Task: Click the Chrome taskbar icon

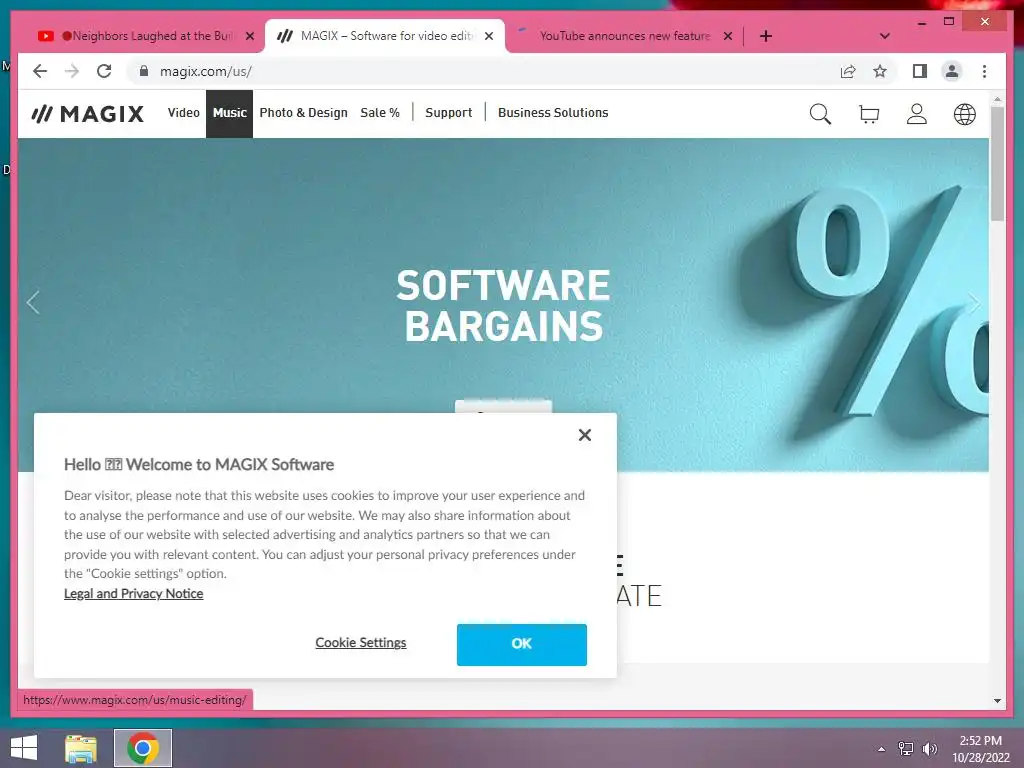Action: pos(143,748)
